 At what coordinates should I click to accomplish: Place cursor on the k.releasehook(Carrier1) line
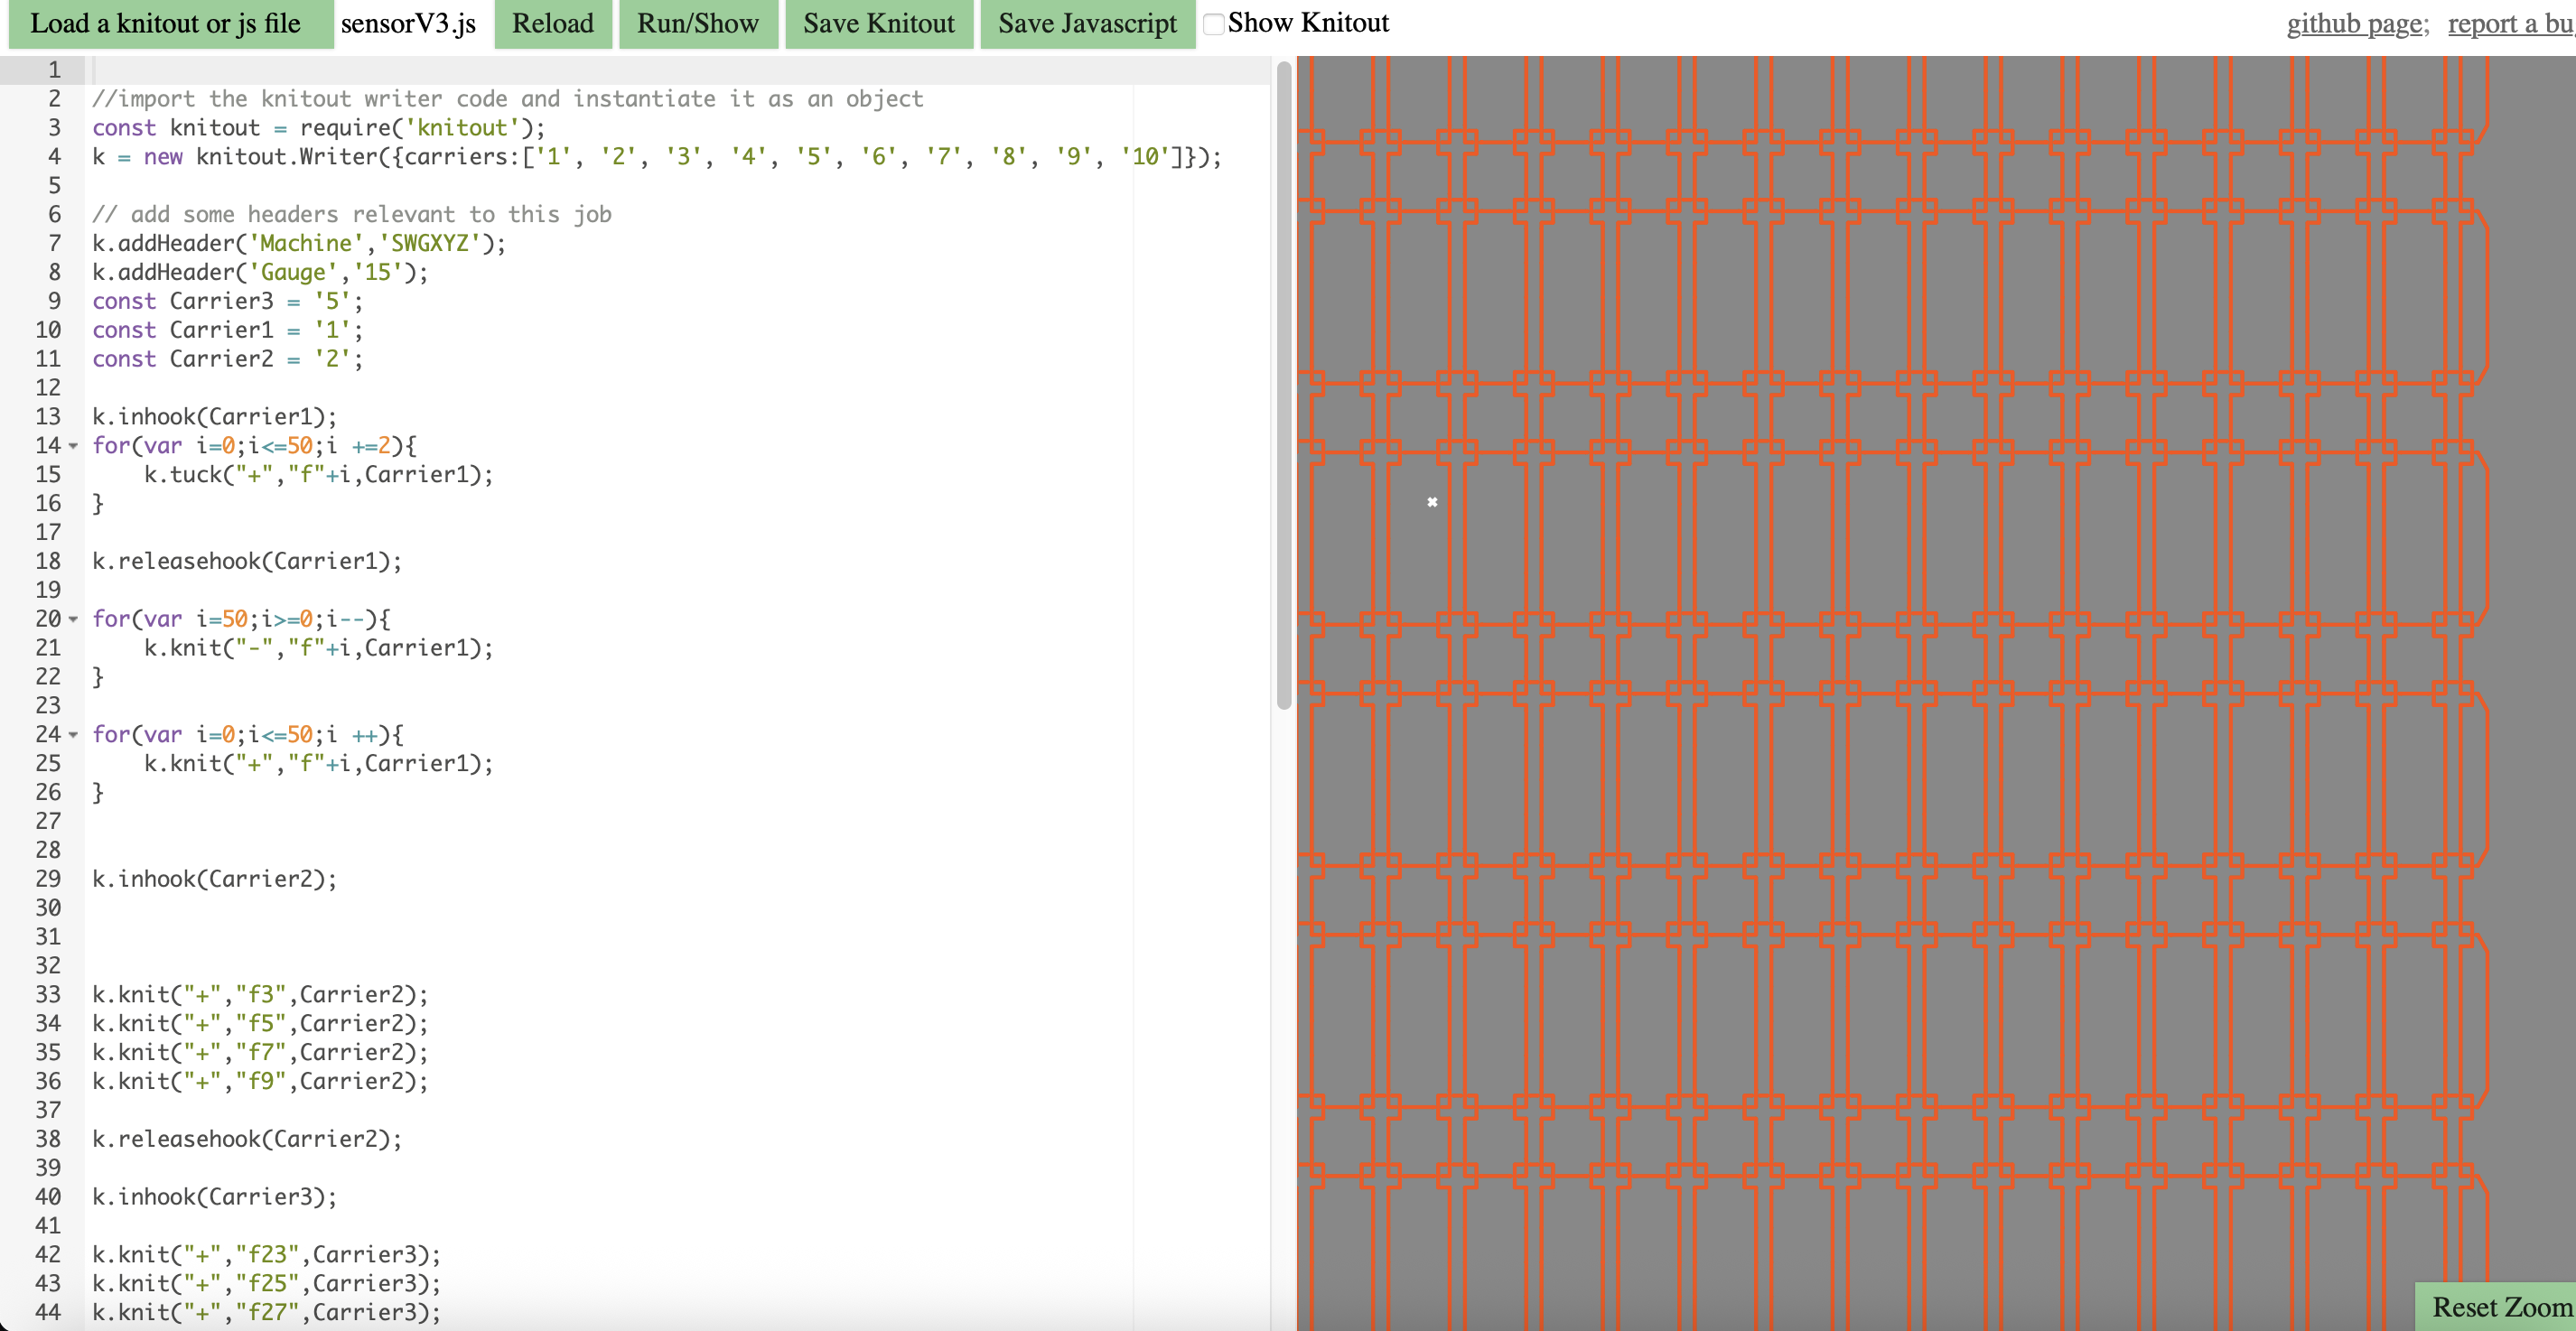pos(246,561)
